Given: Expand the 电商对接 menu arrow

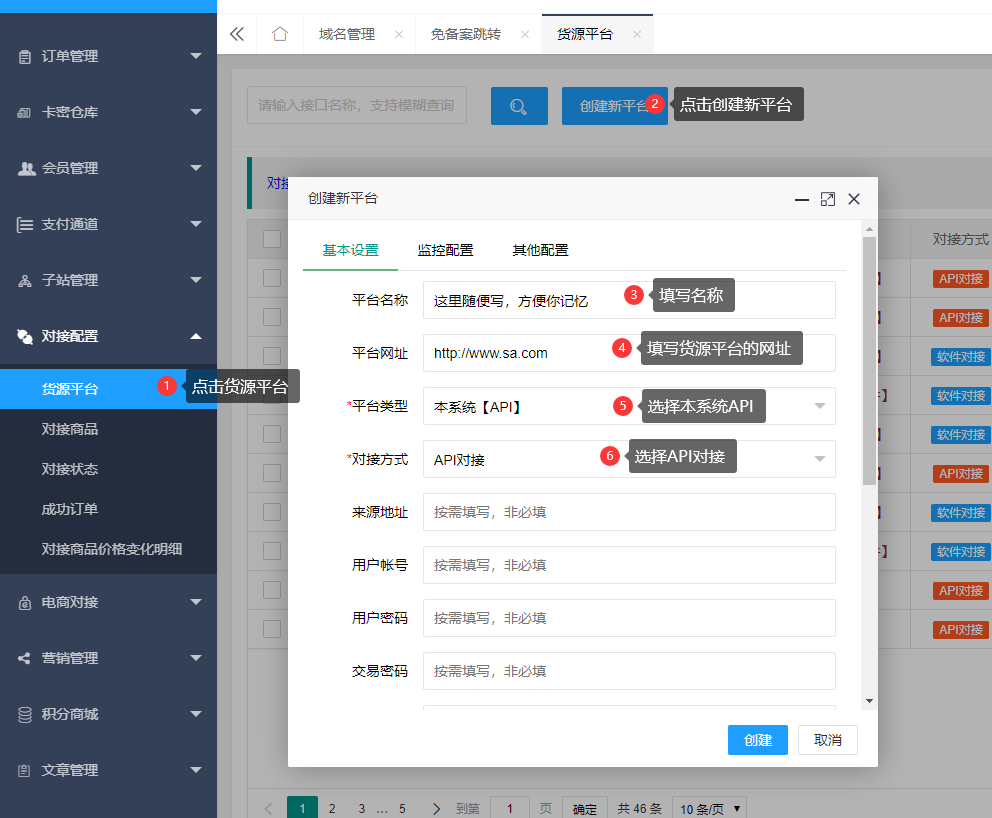Looking at the screenshot, I should coord(196,602).
